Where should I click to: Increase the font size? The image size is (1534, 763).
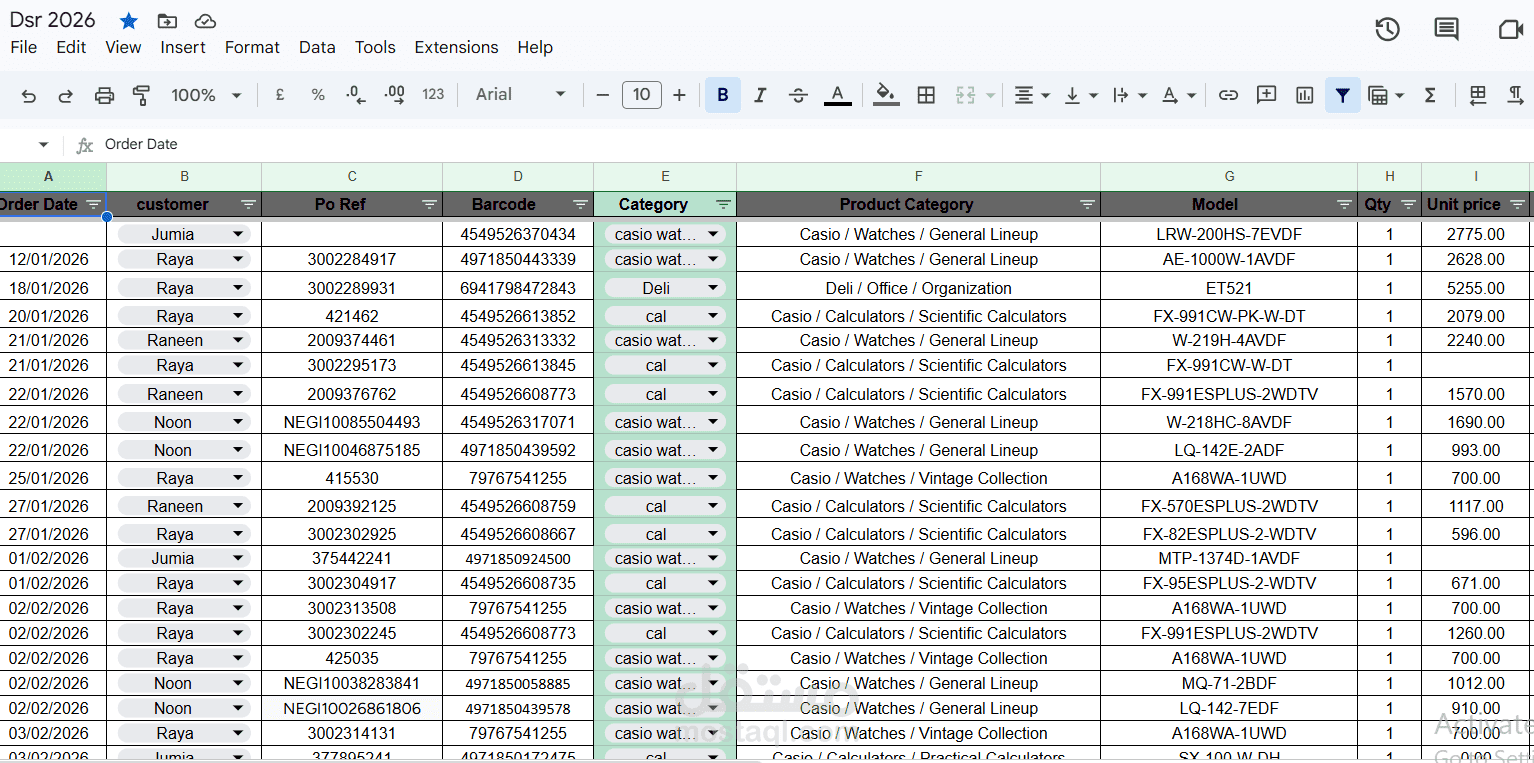(679, 95)
